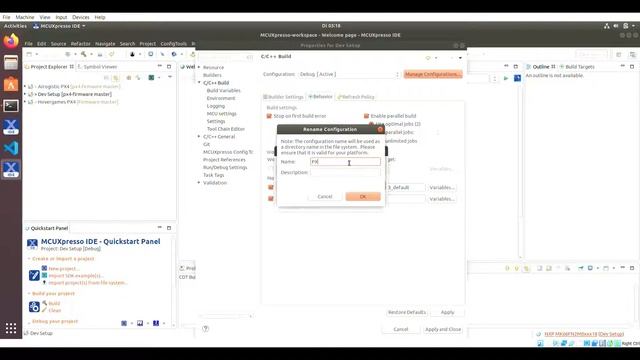Open help icon at Properties dialog bottom
This screenshot has height=360, width=640.
pos(205,329)
